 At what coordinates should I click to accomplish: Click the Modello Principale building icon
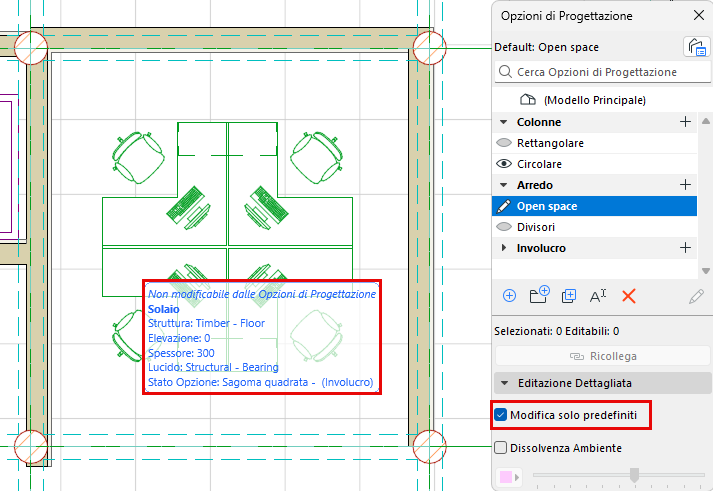click(x=527, y=100)
